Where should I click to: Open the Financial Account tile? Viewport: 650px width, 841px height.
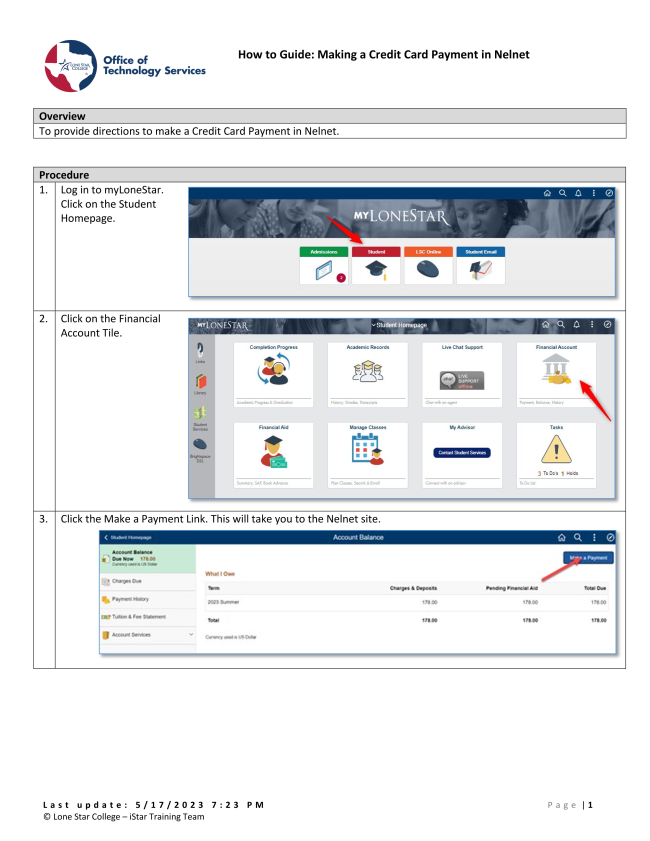point(556,374)
